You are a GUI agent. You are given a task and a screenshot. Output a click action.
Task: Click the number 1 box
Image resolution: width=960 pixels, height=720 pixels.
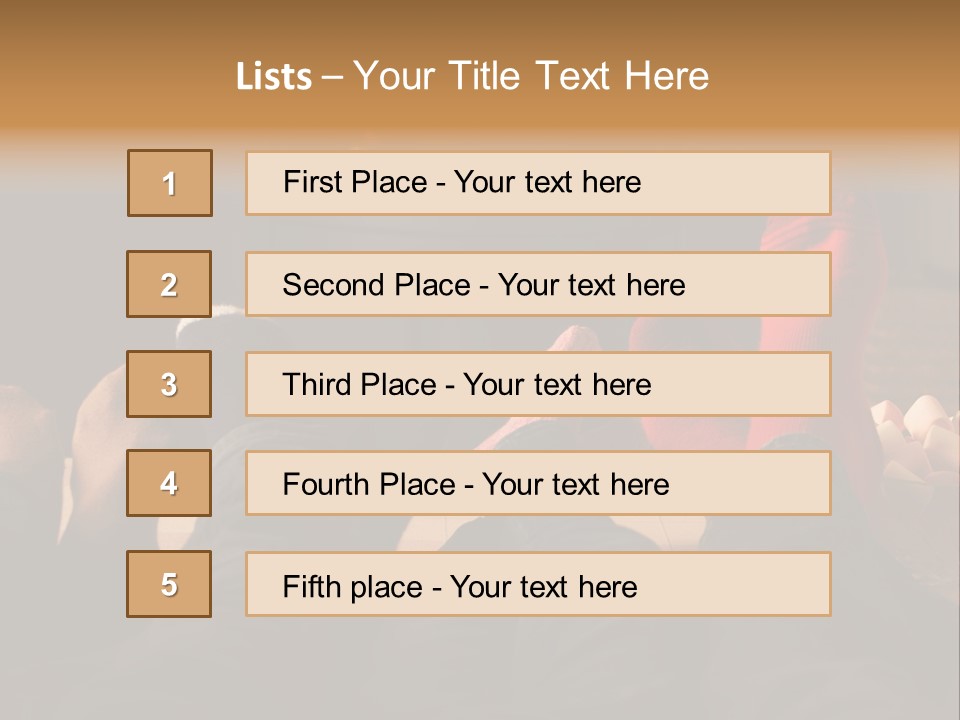tap(170, 183)
